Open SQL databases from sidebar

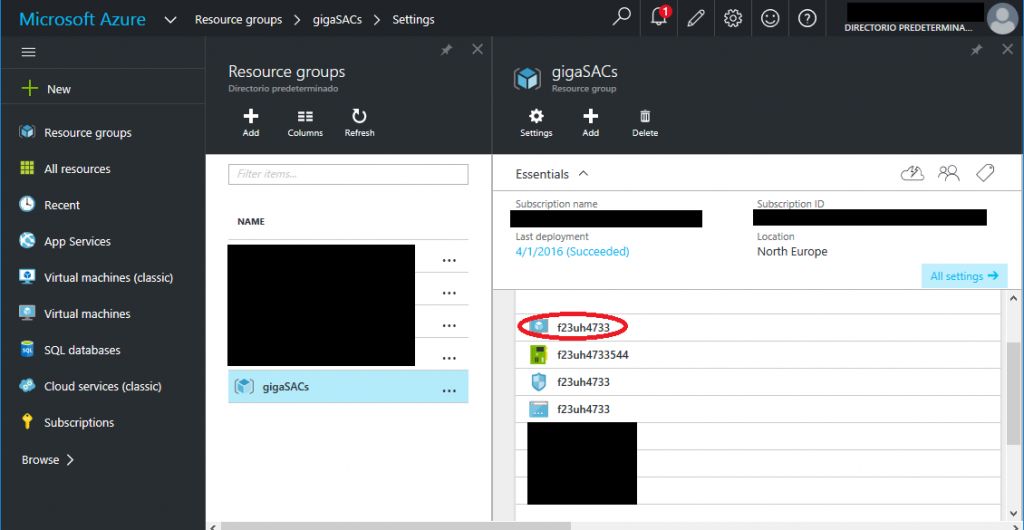(82, 351)
